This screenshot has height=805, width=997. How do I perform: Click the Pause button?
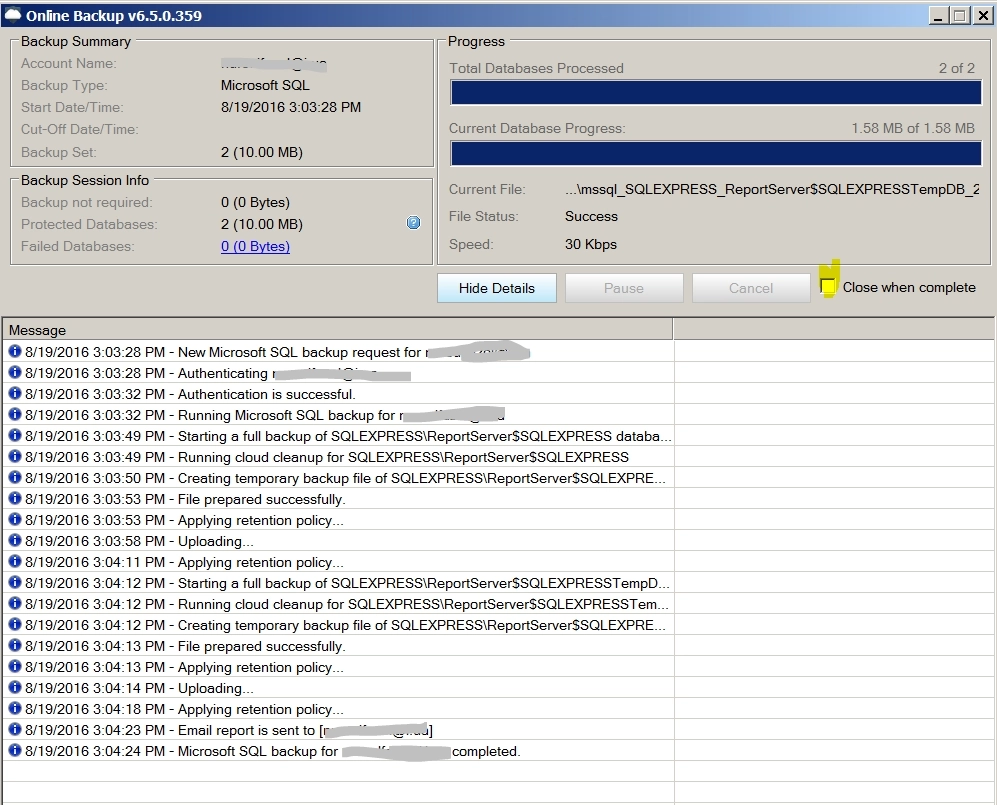tap(624, 288)
